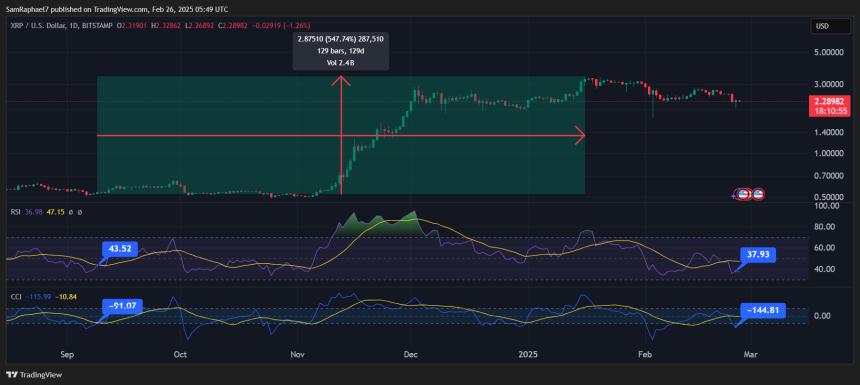Click the second US flag economic event icon

click(x=758, y=194)
